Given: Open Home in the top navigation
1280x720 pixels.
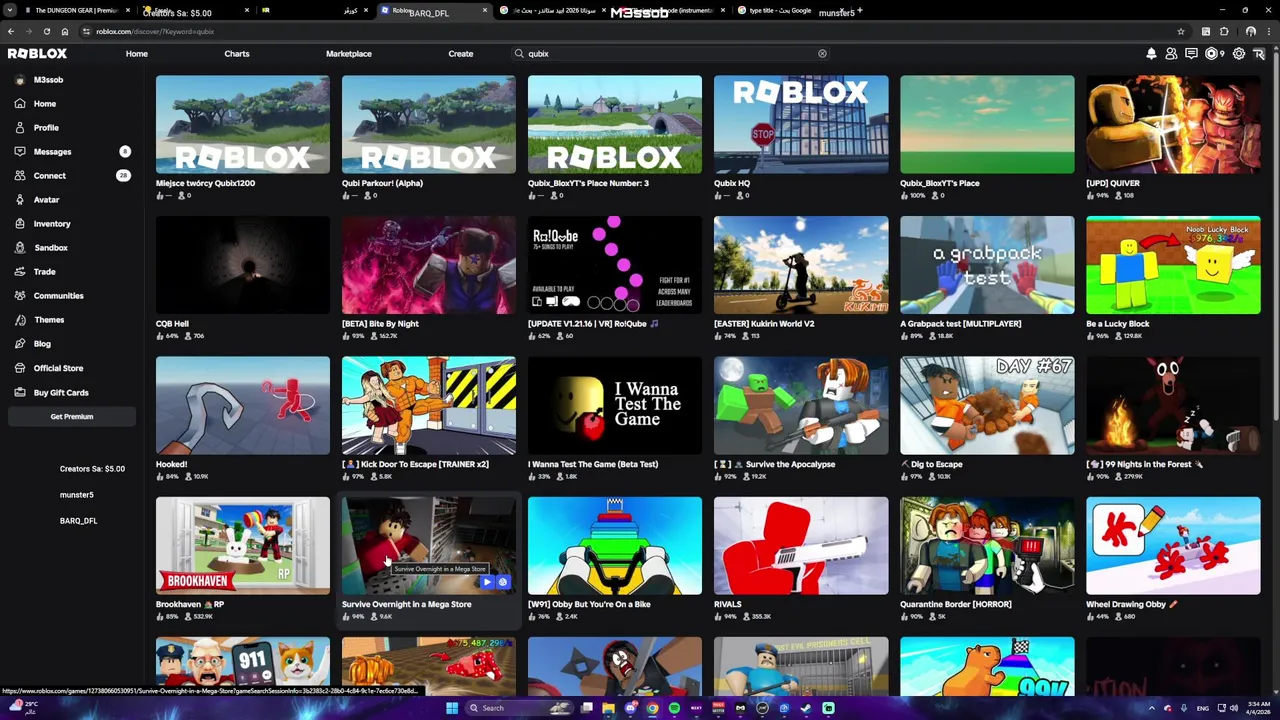Looking at the screenshot, I should tap(137, 54).
